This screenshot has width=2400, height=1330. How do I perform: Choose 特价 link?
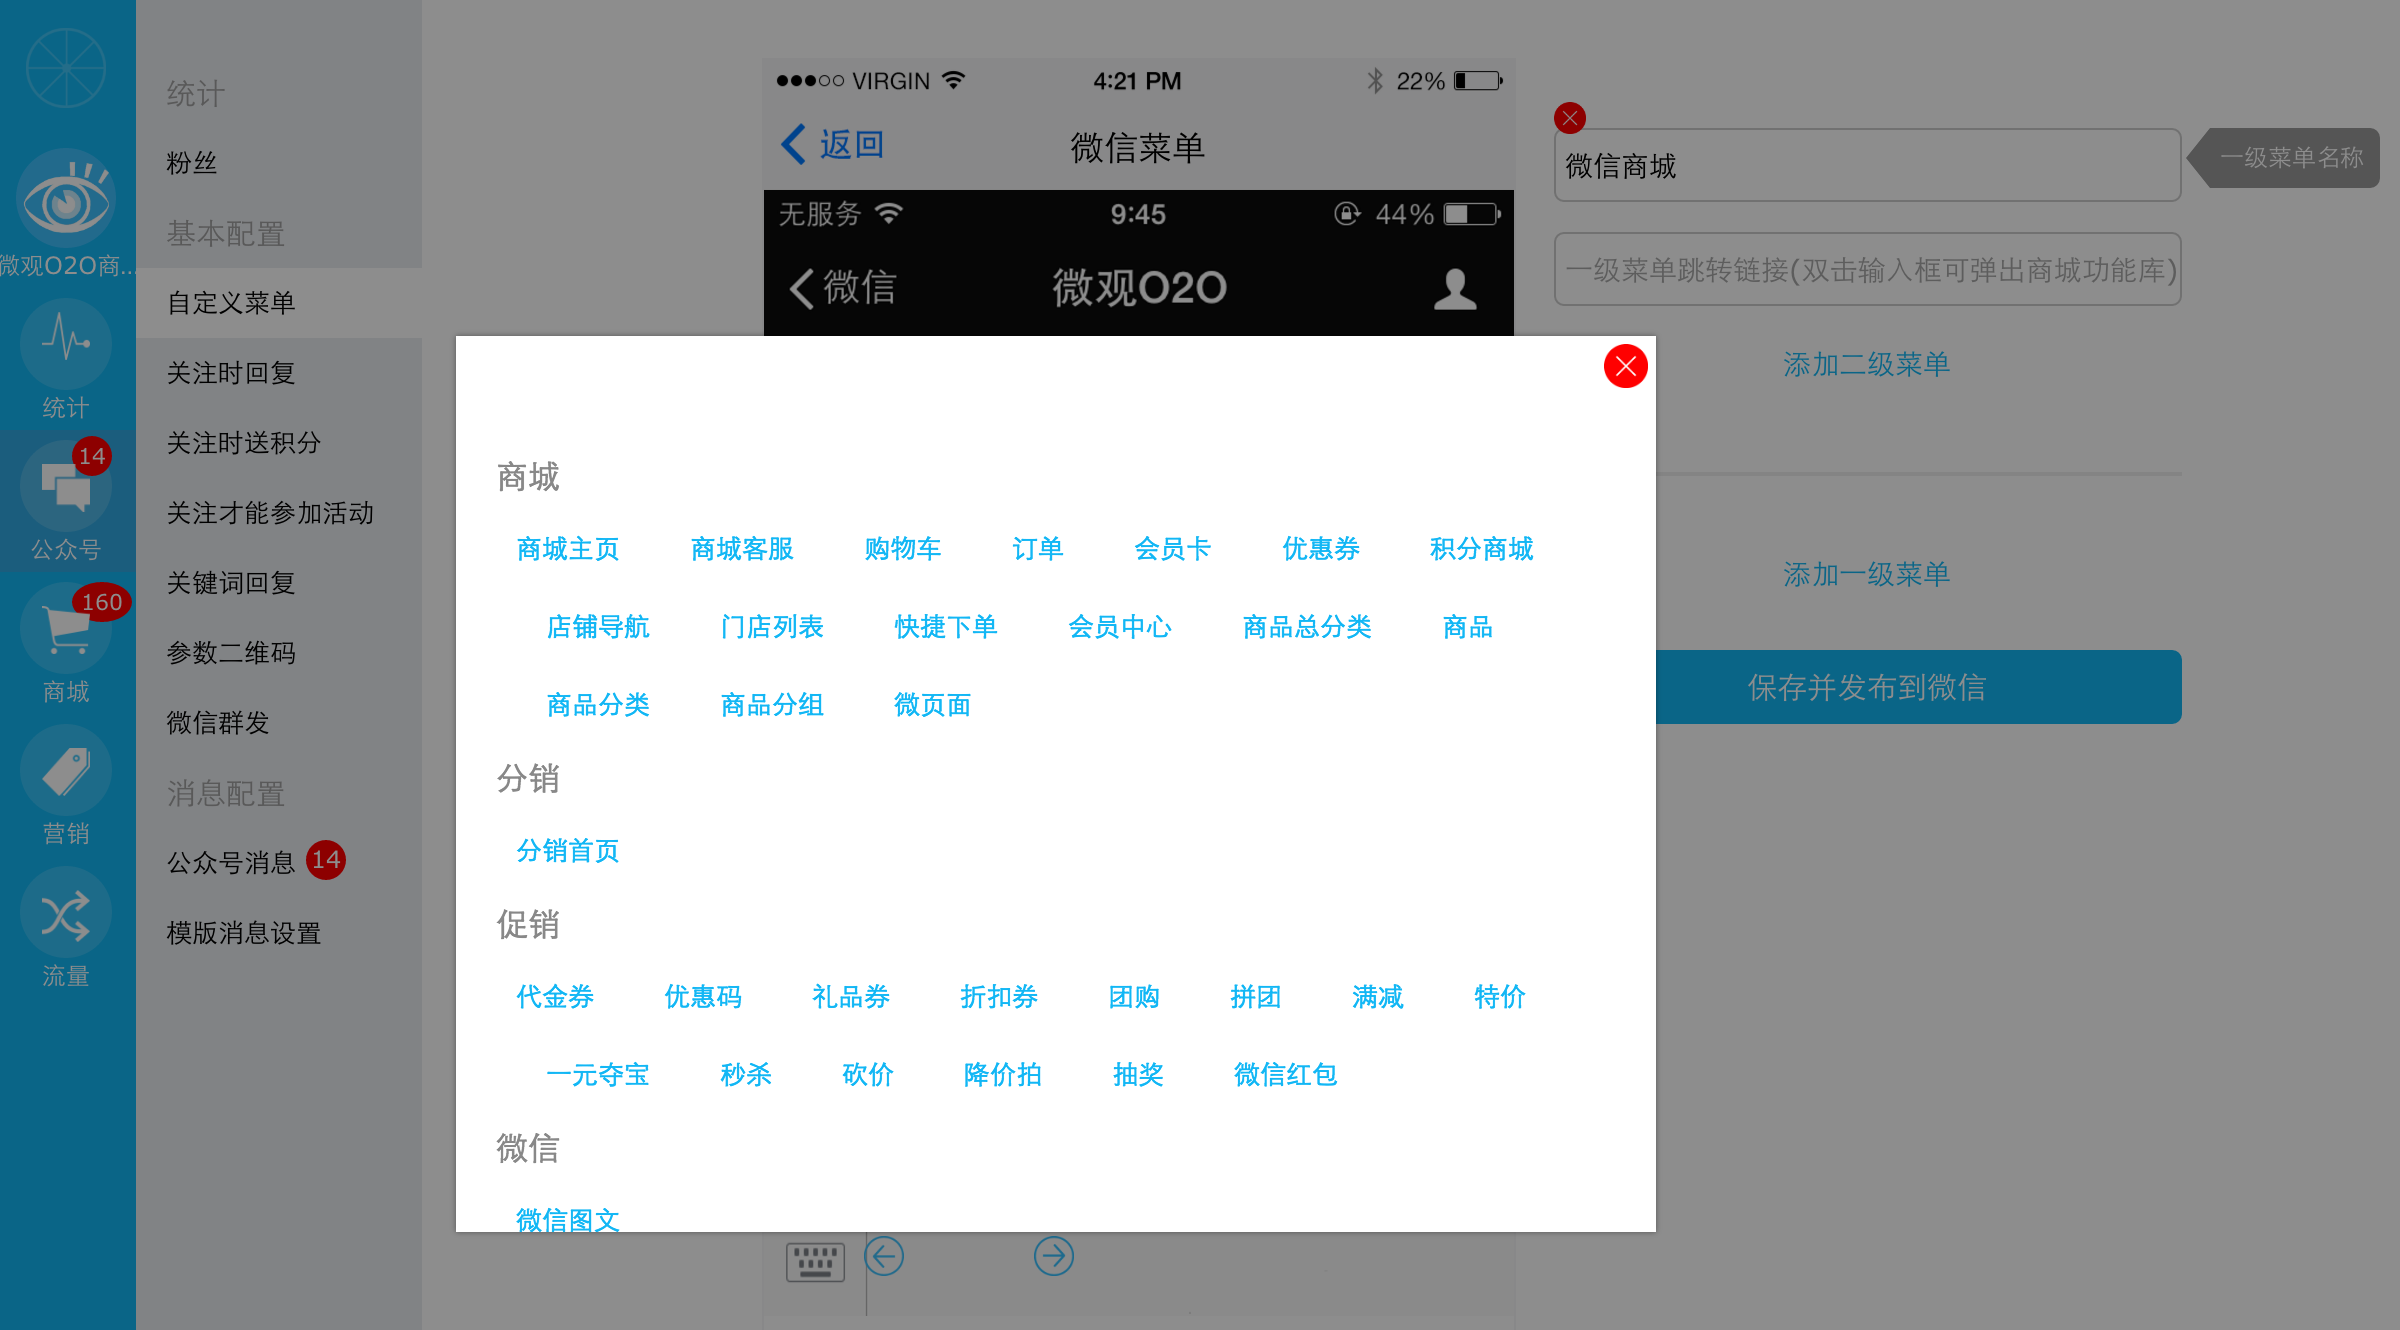(1500, 997)
